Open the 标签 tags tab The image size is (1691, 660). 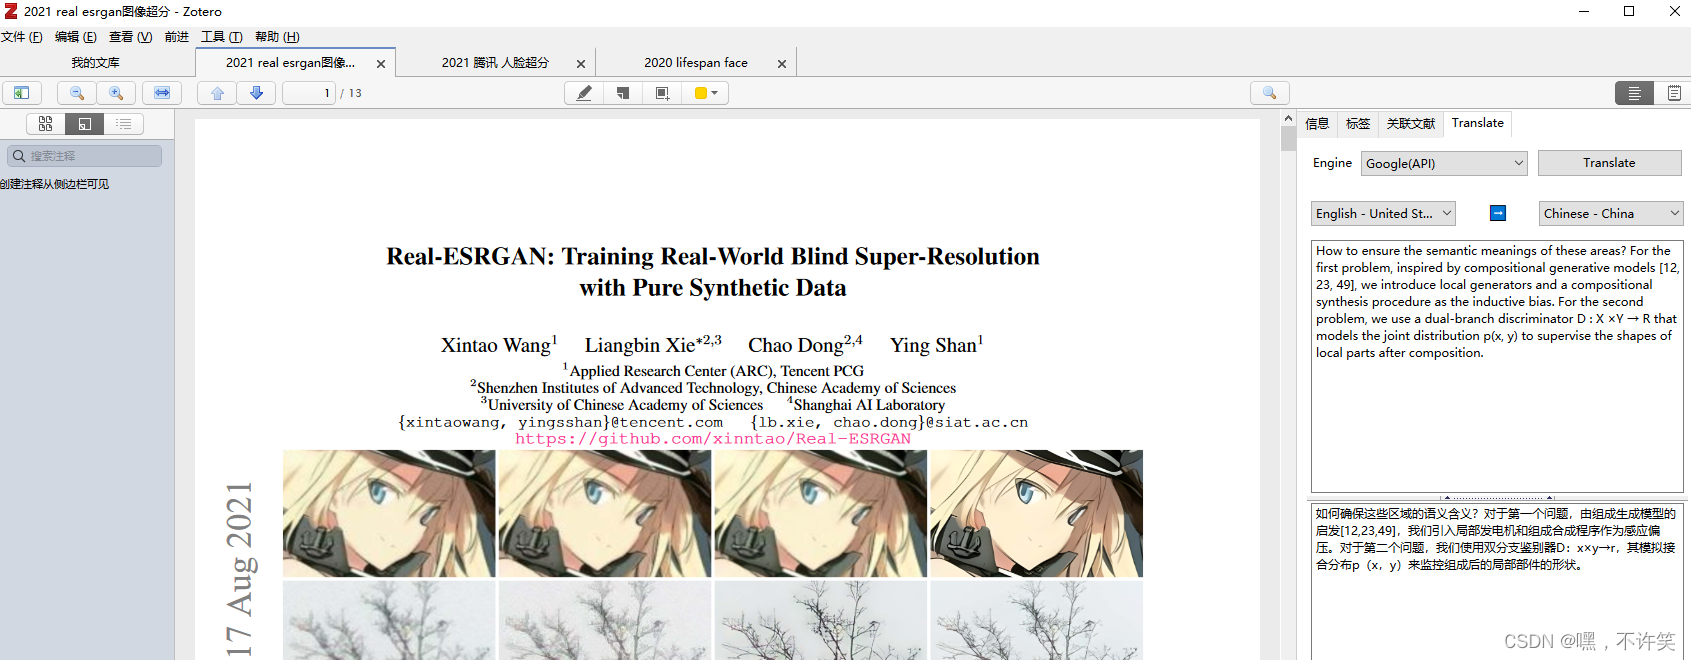(1358, 123)
